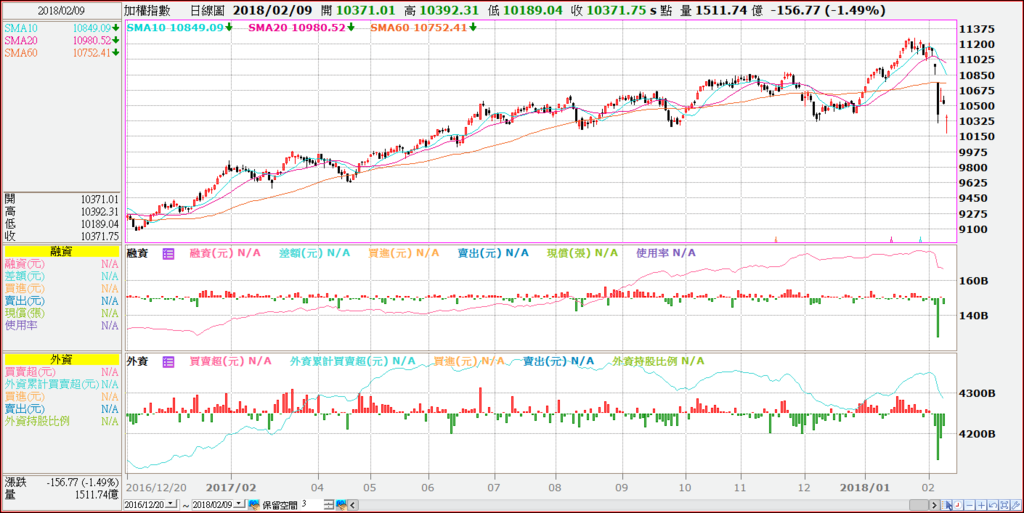Viewport: 1024px width, 513px height.
Task: Open the 融資 panel settings table icon
Action: point(168,254)
